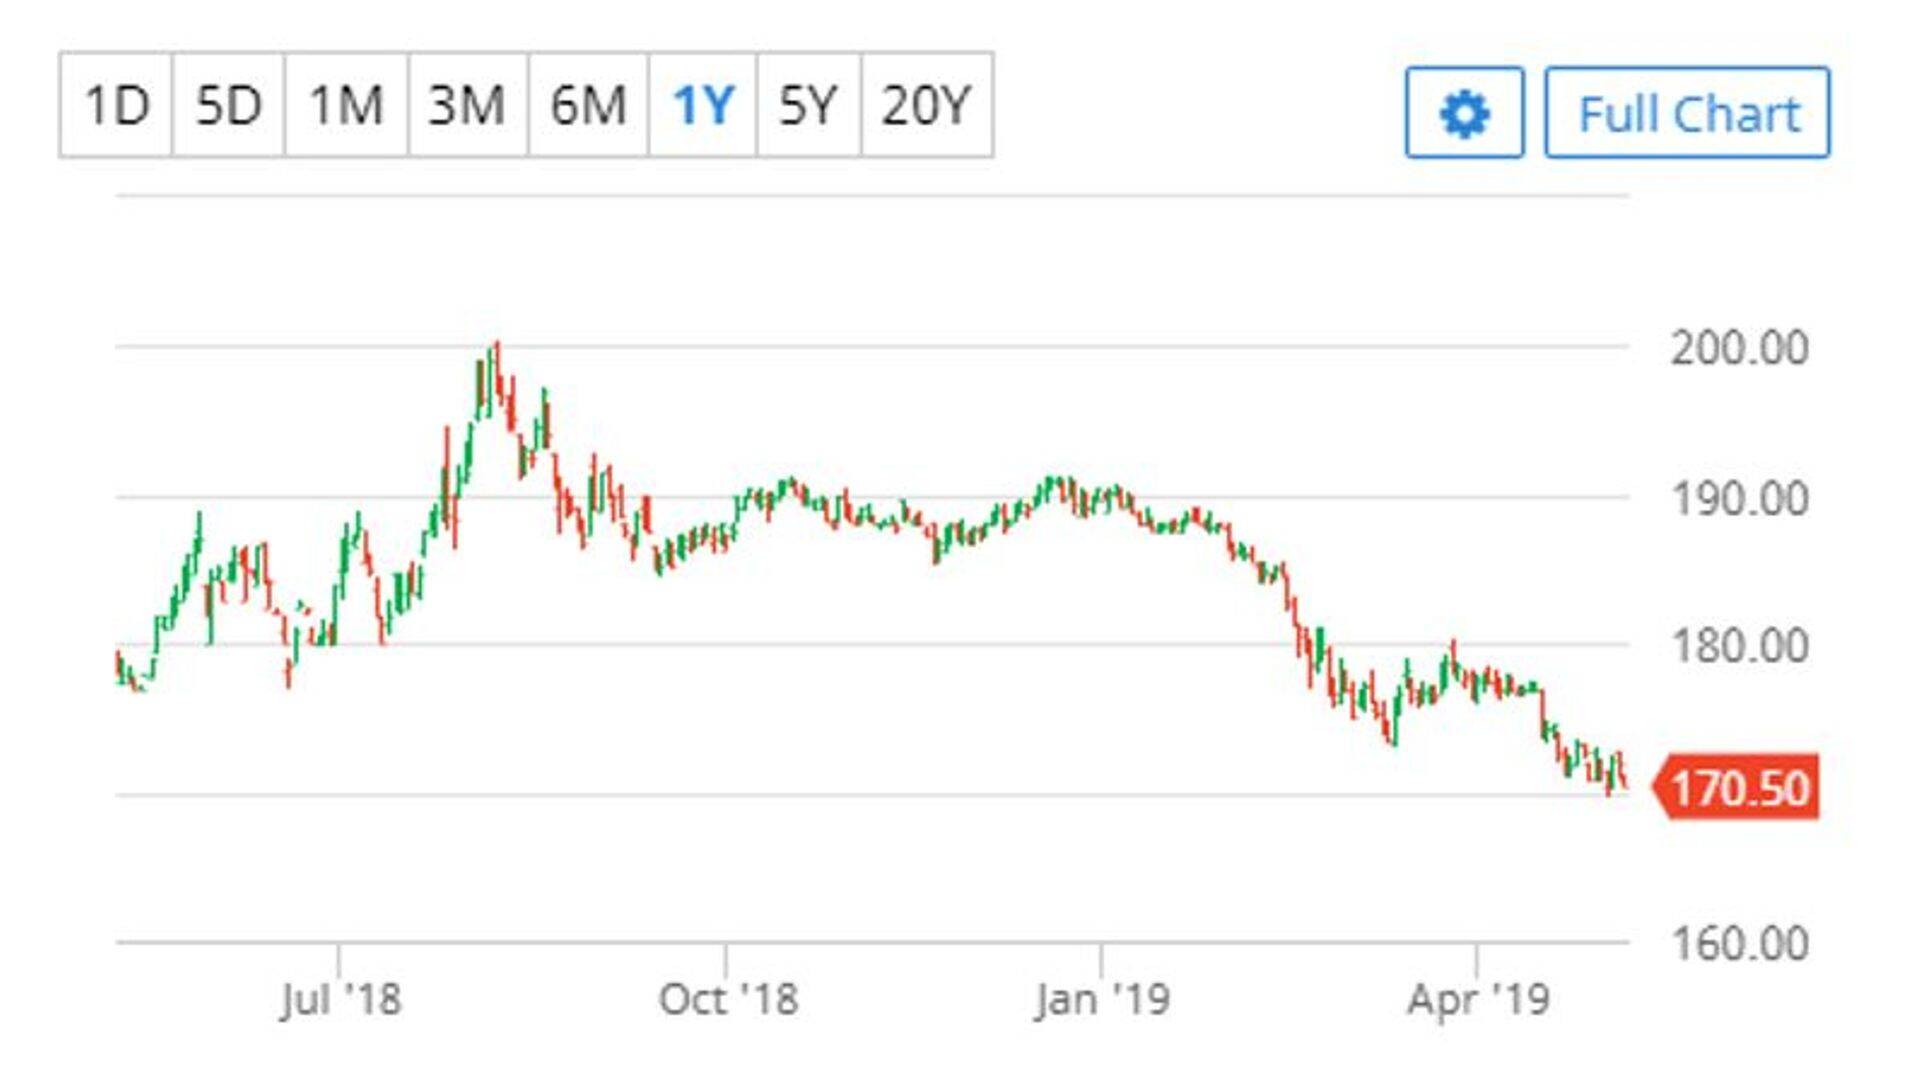The height and width of the screenshot is (1073, 1920).
Task: Click the 200.00 price axis label
Action: (x=1739, y=348)
